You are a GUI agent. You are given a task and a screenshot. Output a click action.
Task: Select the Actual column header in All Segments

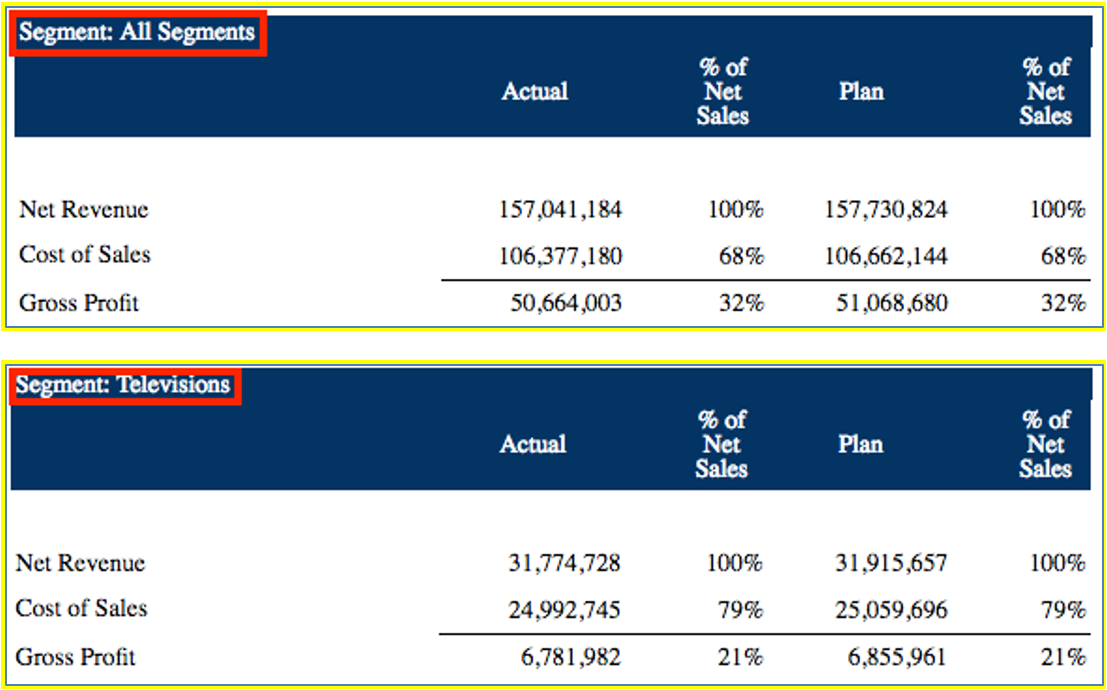pyautogui.click(x=535, y=92)
